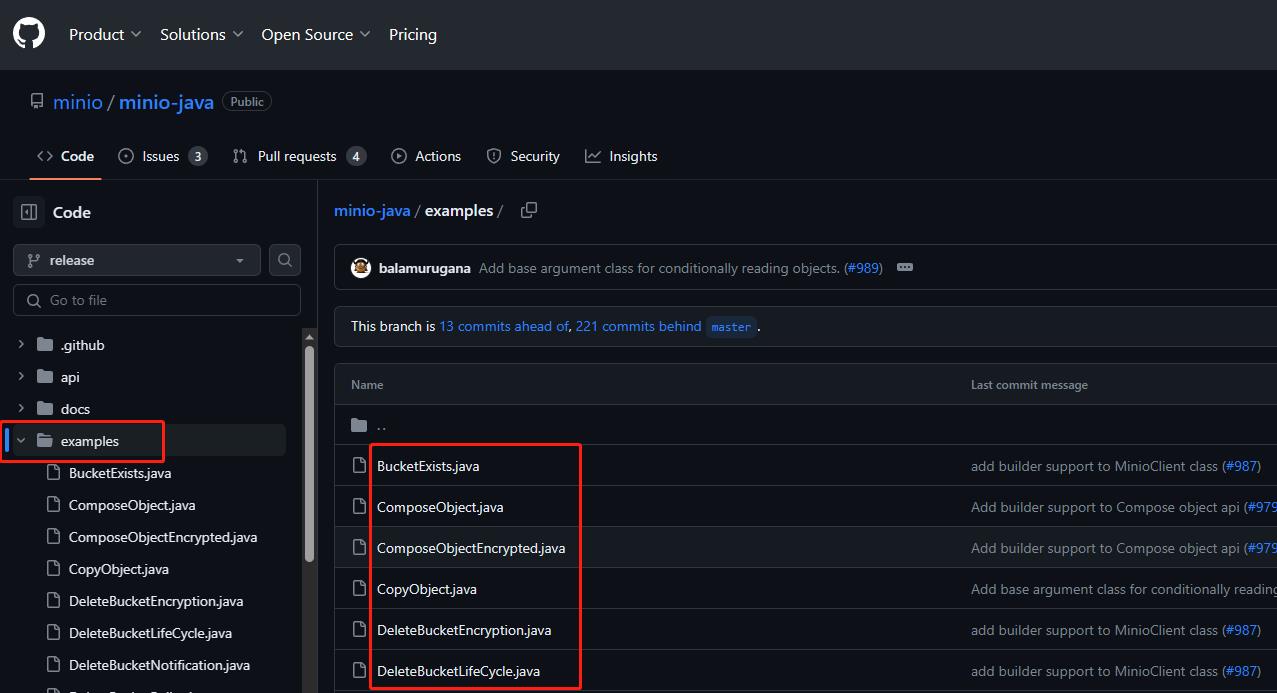Click the search magnifier beside branch selector
This screenshot has height=693, width=1277.
[x=285, y=260]
